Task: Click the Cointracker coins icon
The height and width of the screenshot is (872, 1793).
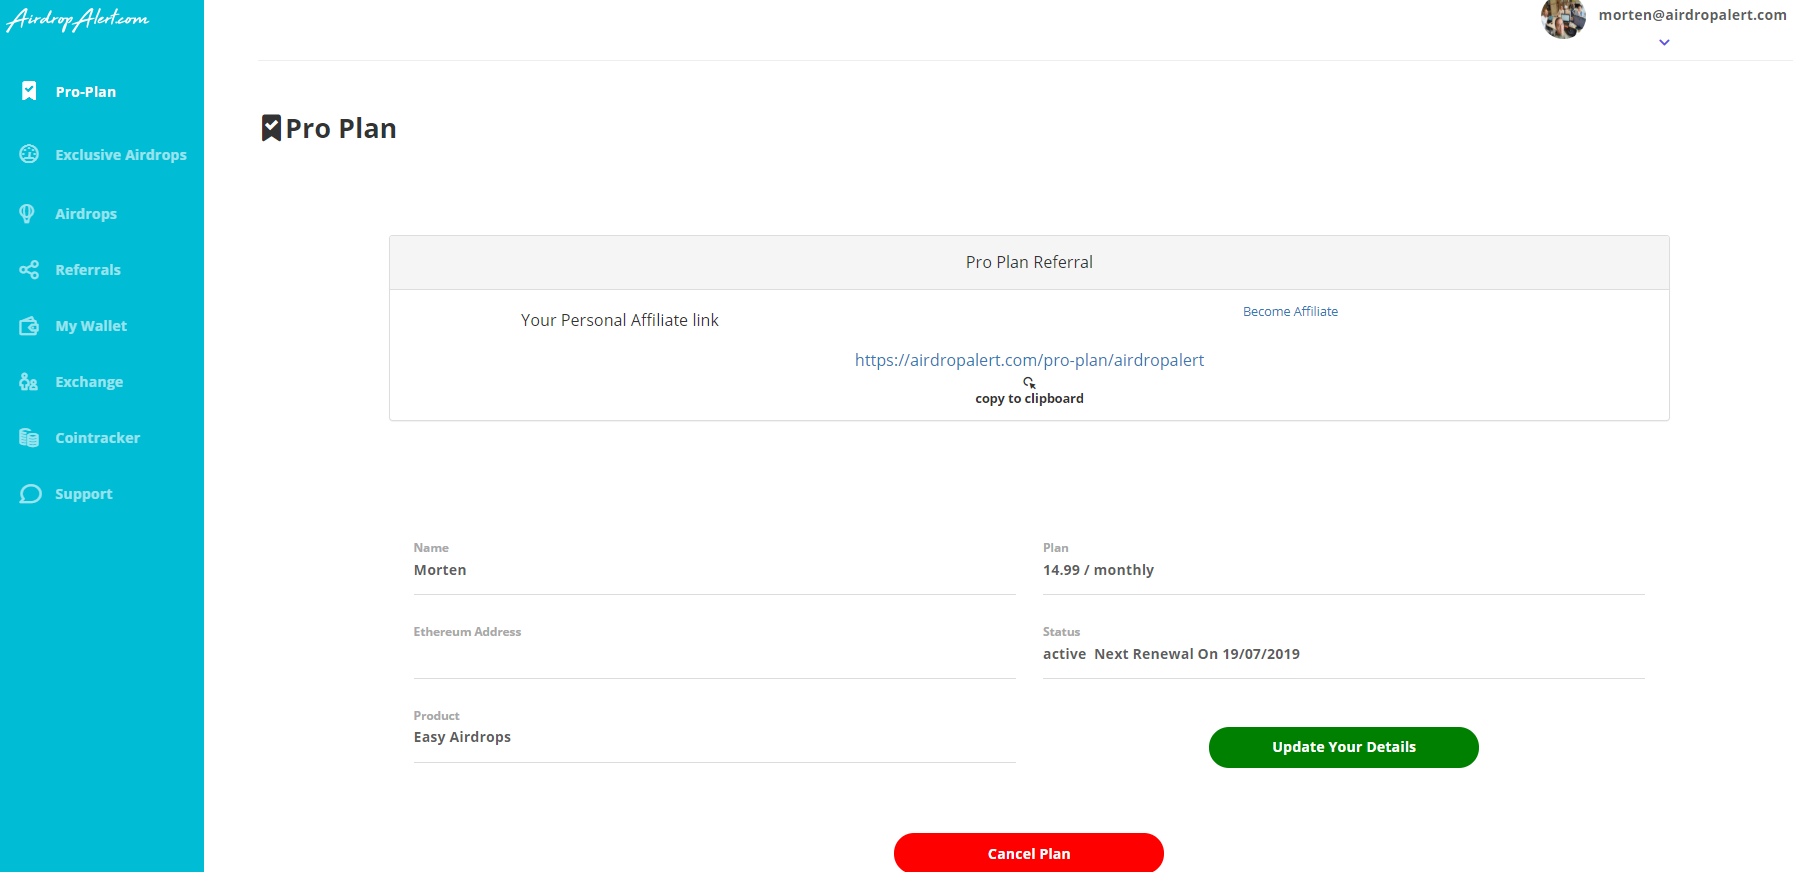Action: click(29, 438)
